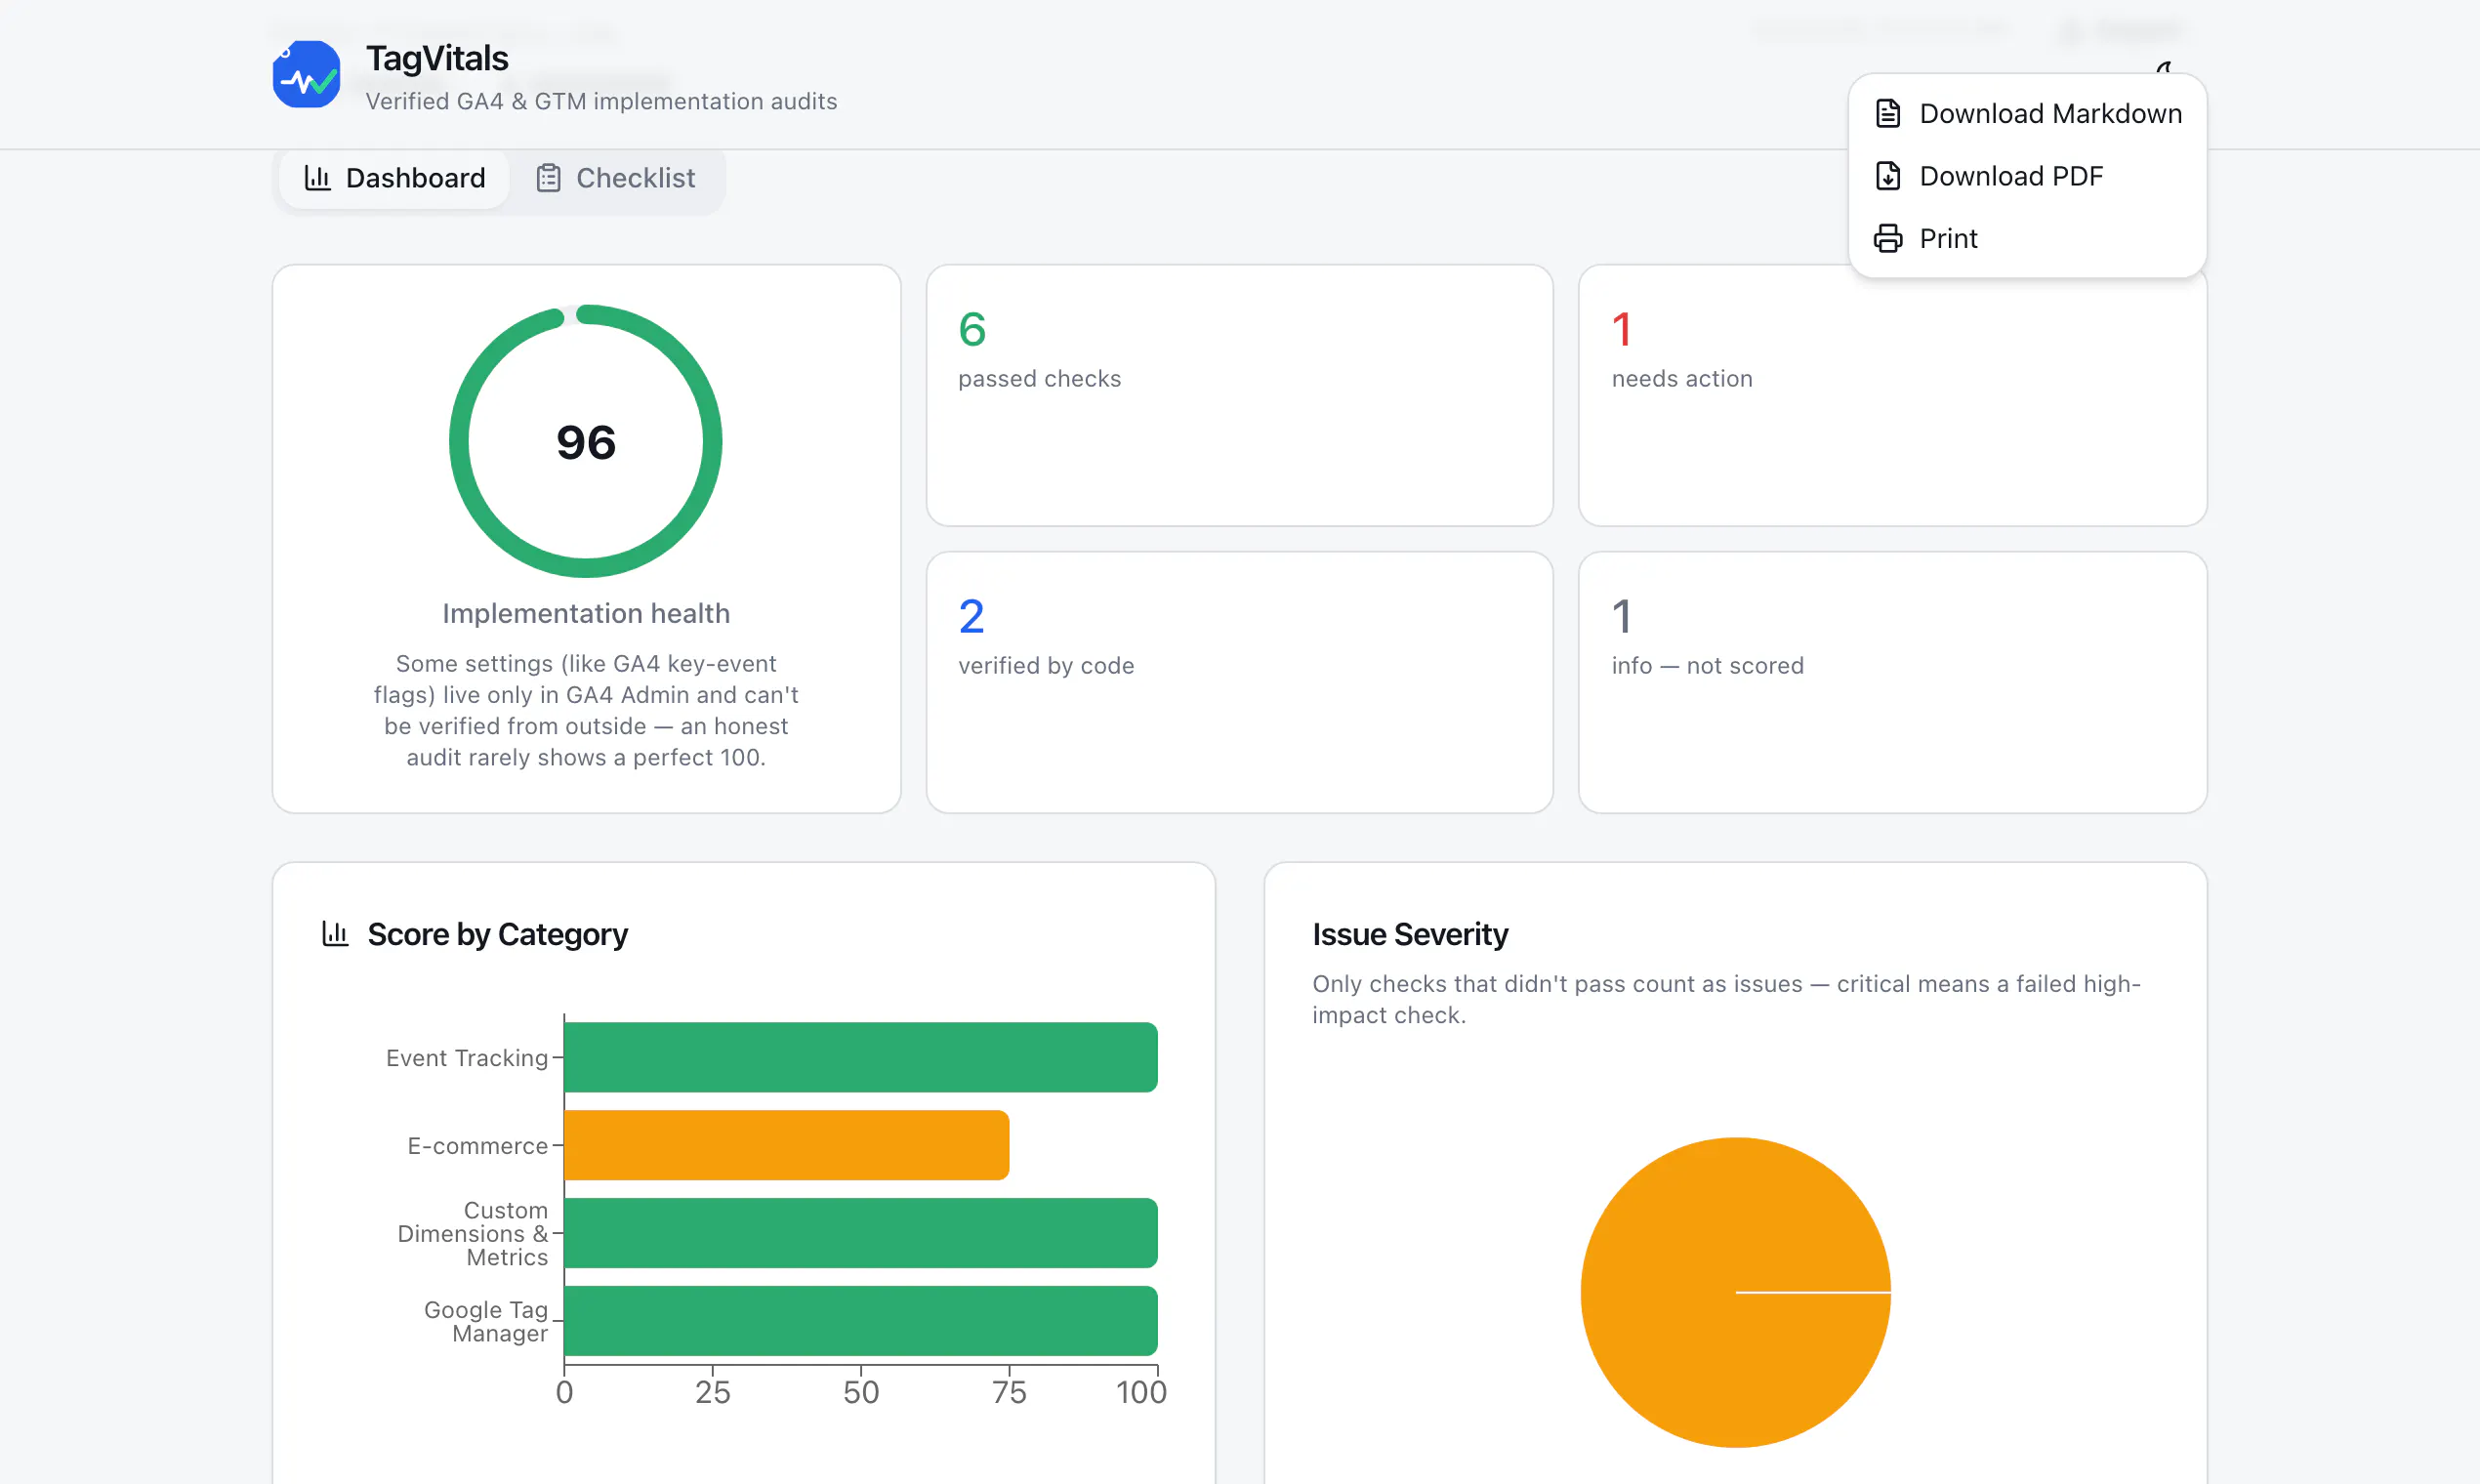Click the "Google Tag Manager" axis label
The width and height of the screenshot is (2480, 1484).
(x=486, y=1321)
